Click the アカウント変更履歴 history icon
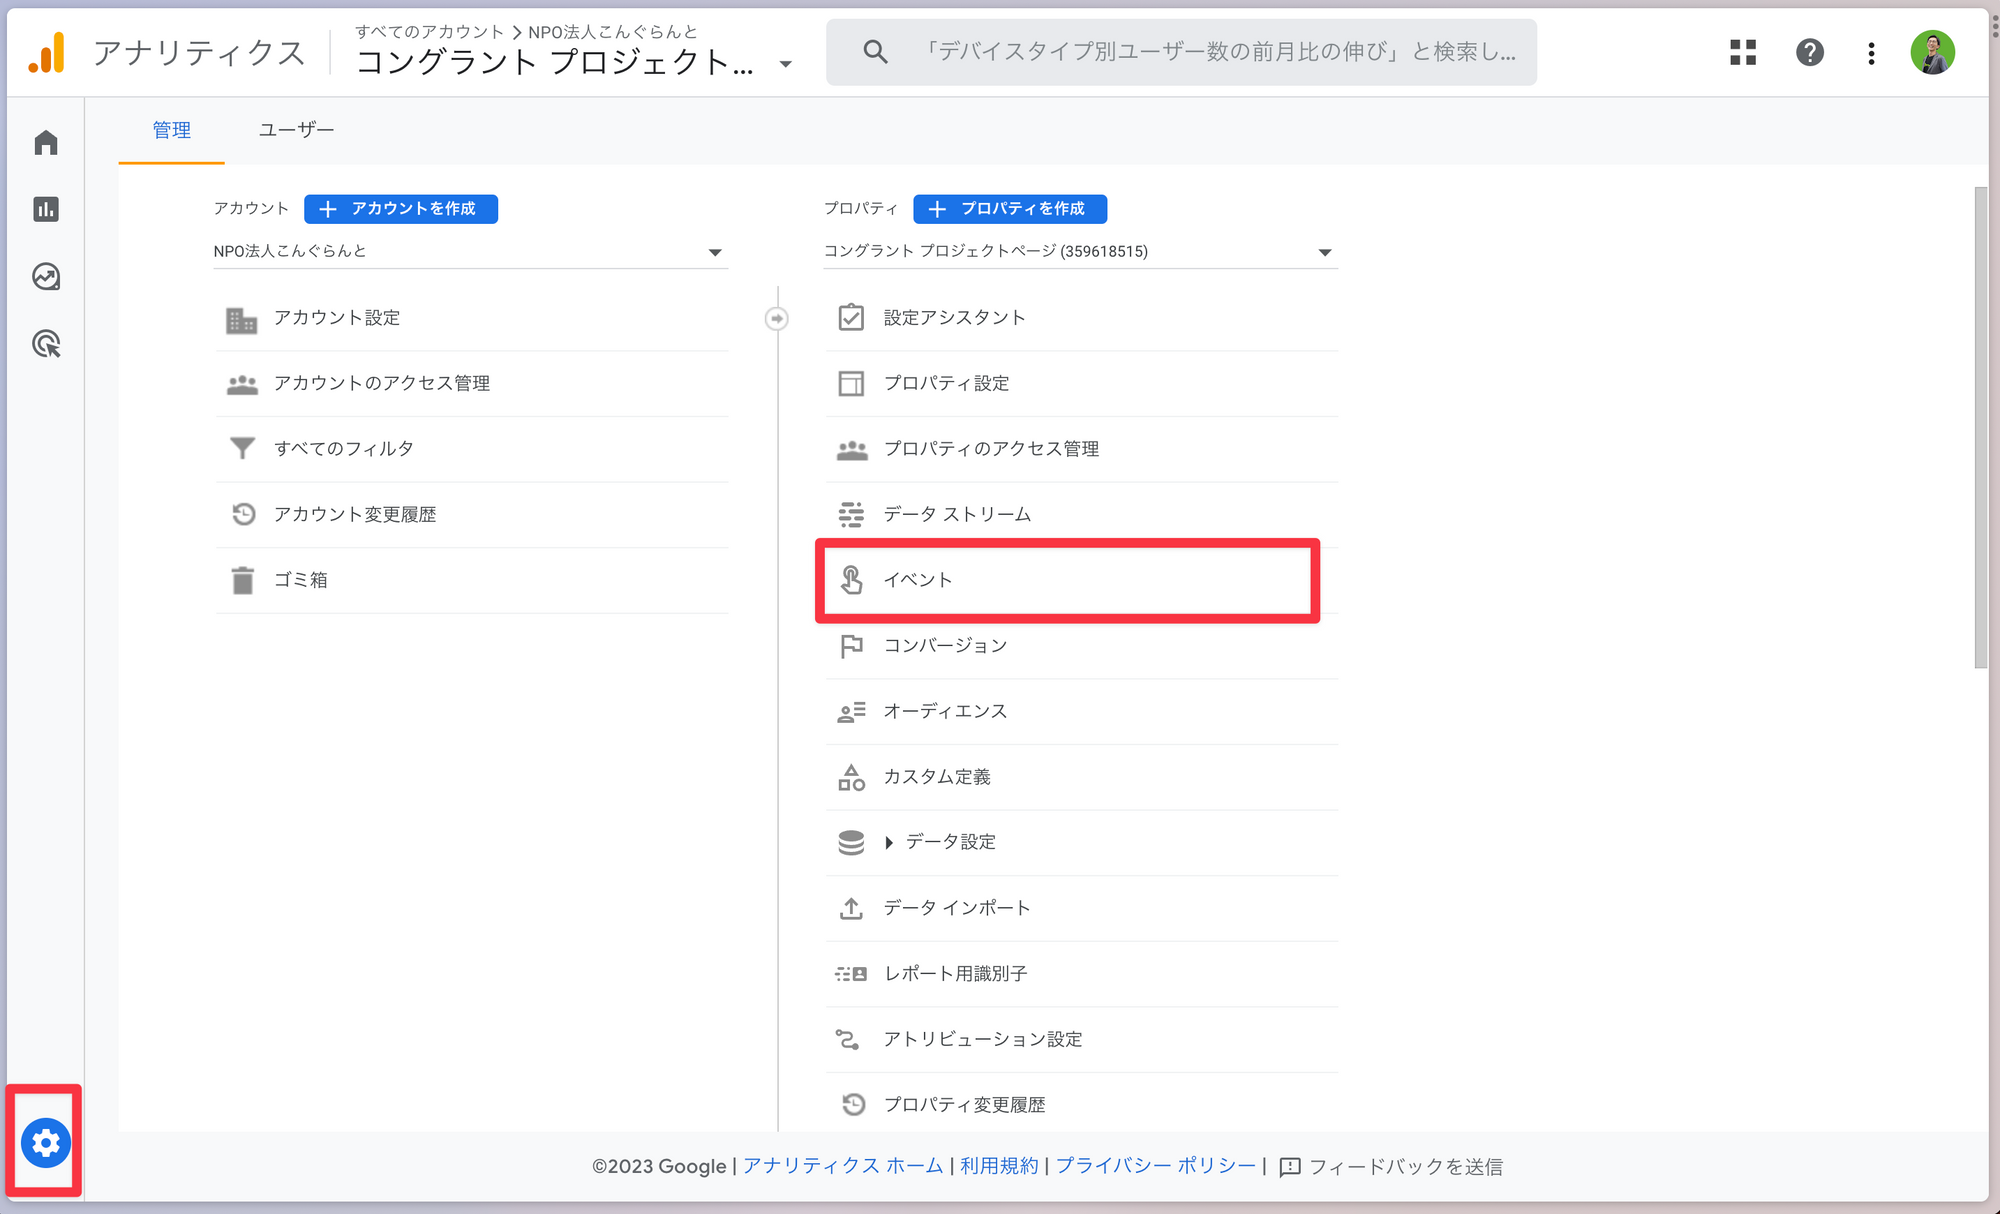This screenshot has width=2000, height=1214. pos(243,514)
